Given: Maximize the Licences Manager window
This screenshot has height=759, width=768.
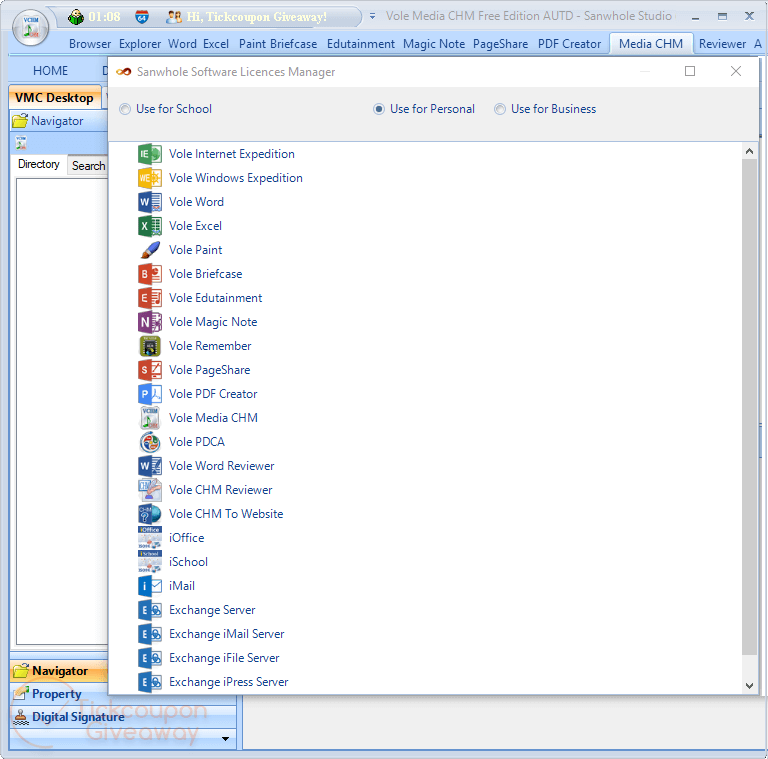Looking at the screenshot, I should point(690,71).
